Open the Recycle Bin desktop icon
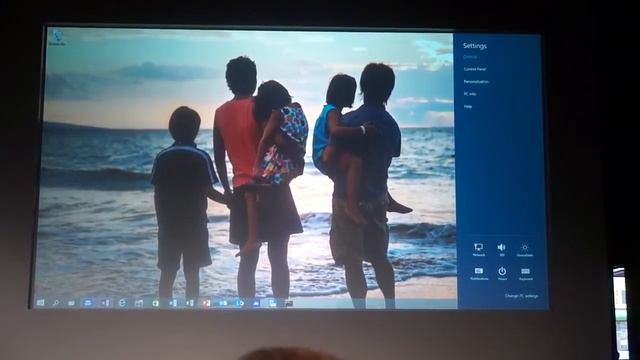 [57, 37]
